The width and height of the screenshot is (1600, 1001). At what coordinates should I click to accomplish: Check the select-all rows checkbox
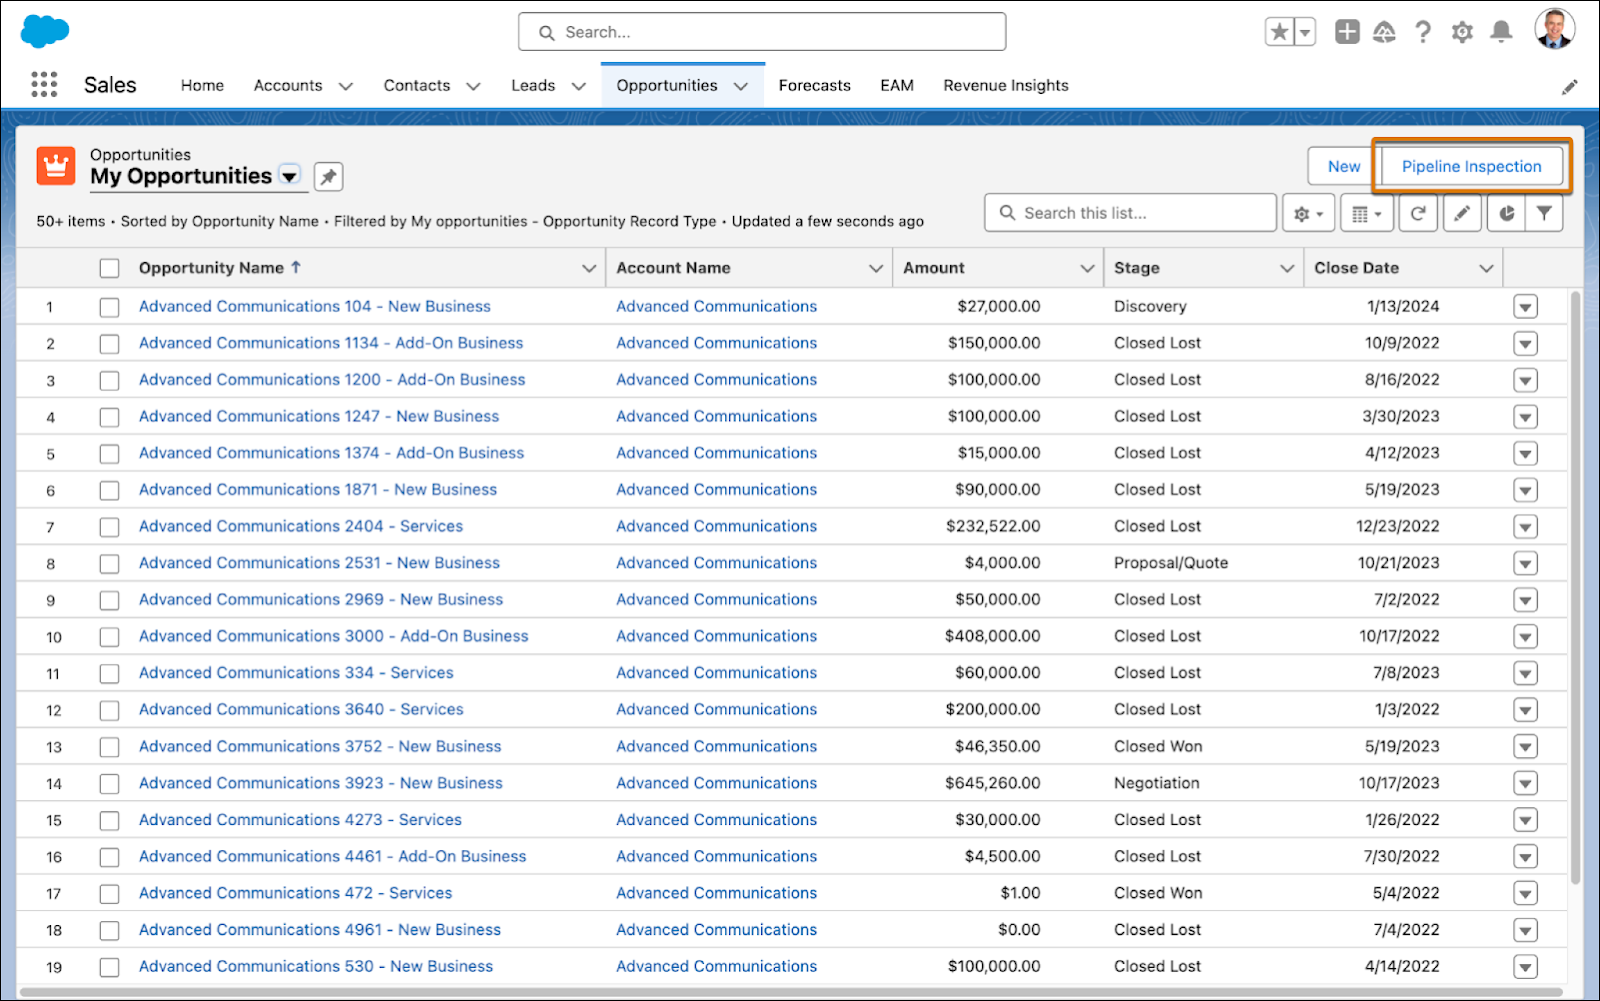[x=110, y=268]
